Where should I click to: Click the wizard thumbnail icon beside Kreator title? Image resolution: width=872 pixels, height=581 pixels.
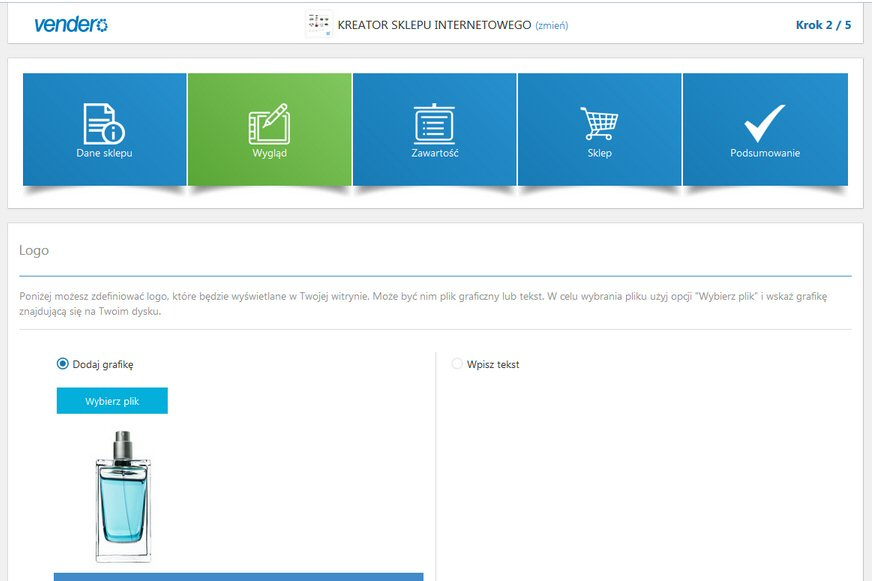318,24
